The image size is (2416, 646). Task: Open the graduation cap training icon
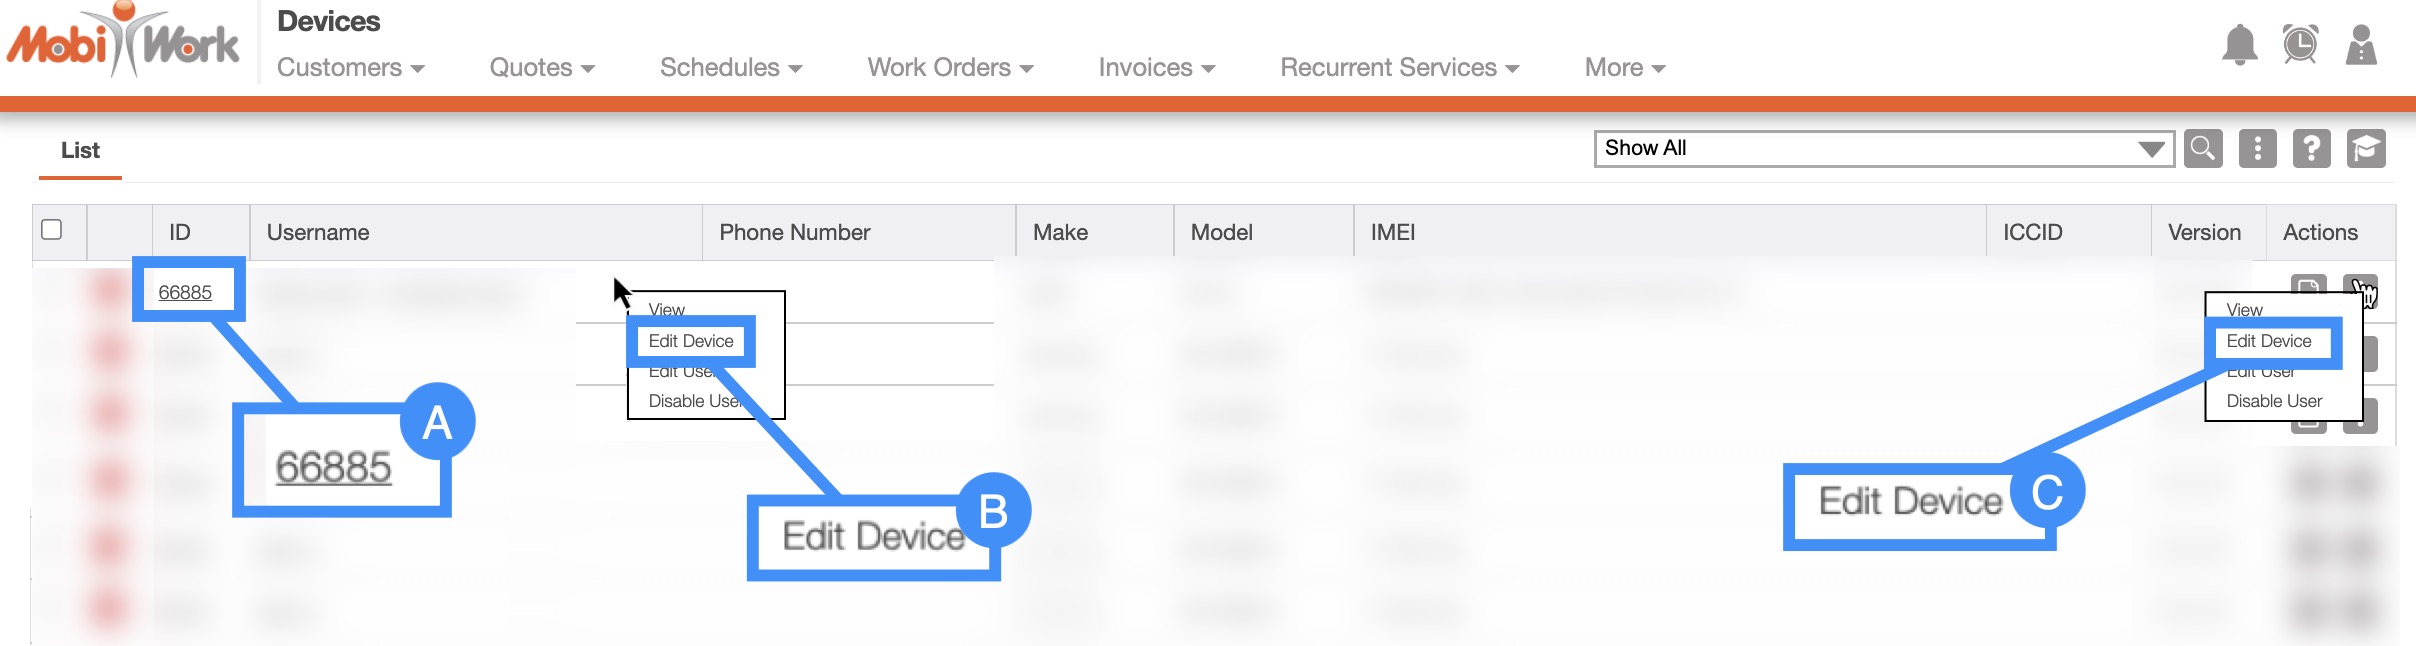[2365, 149]
